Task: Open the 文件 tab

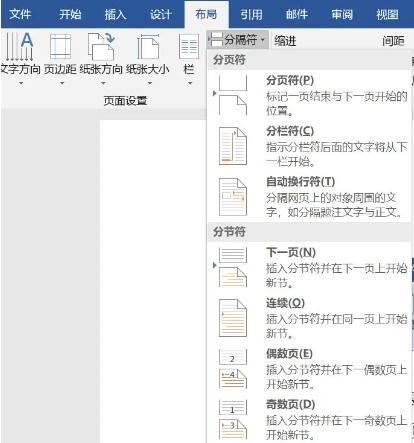Action: click(20, 14)
